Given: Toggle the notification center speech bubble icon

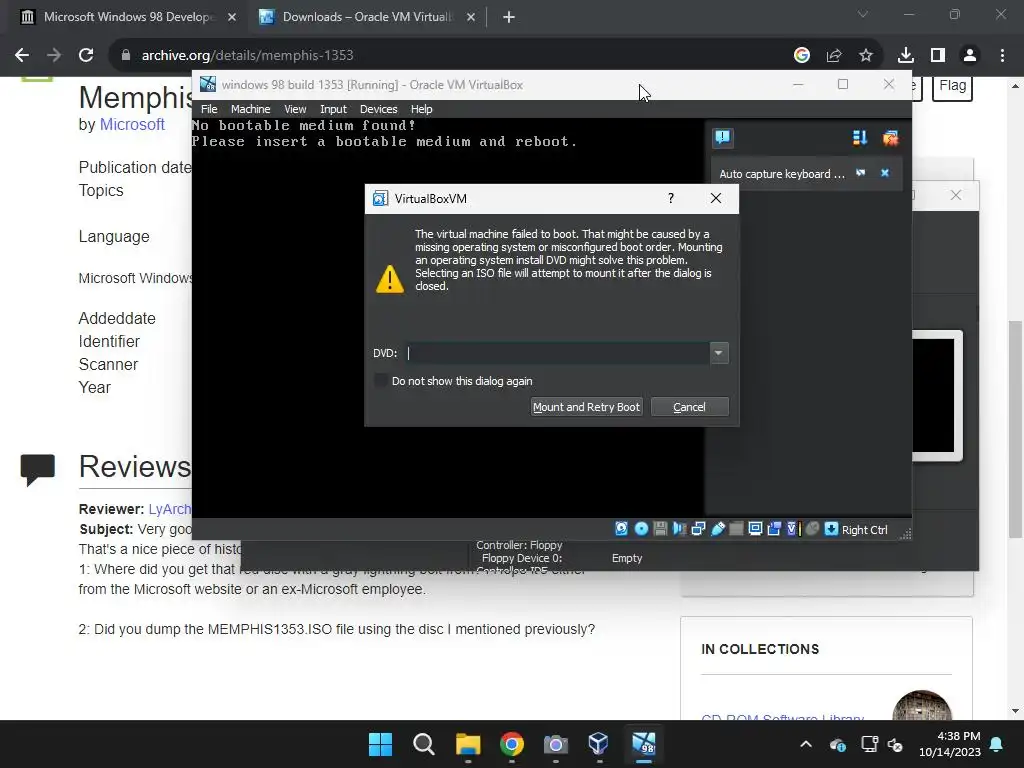Looking at the screenshot, I should [x=722, y=138].
